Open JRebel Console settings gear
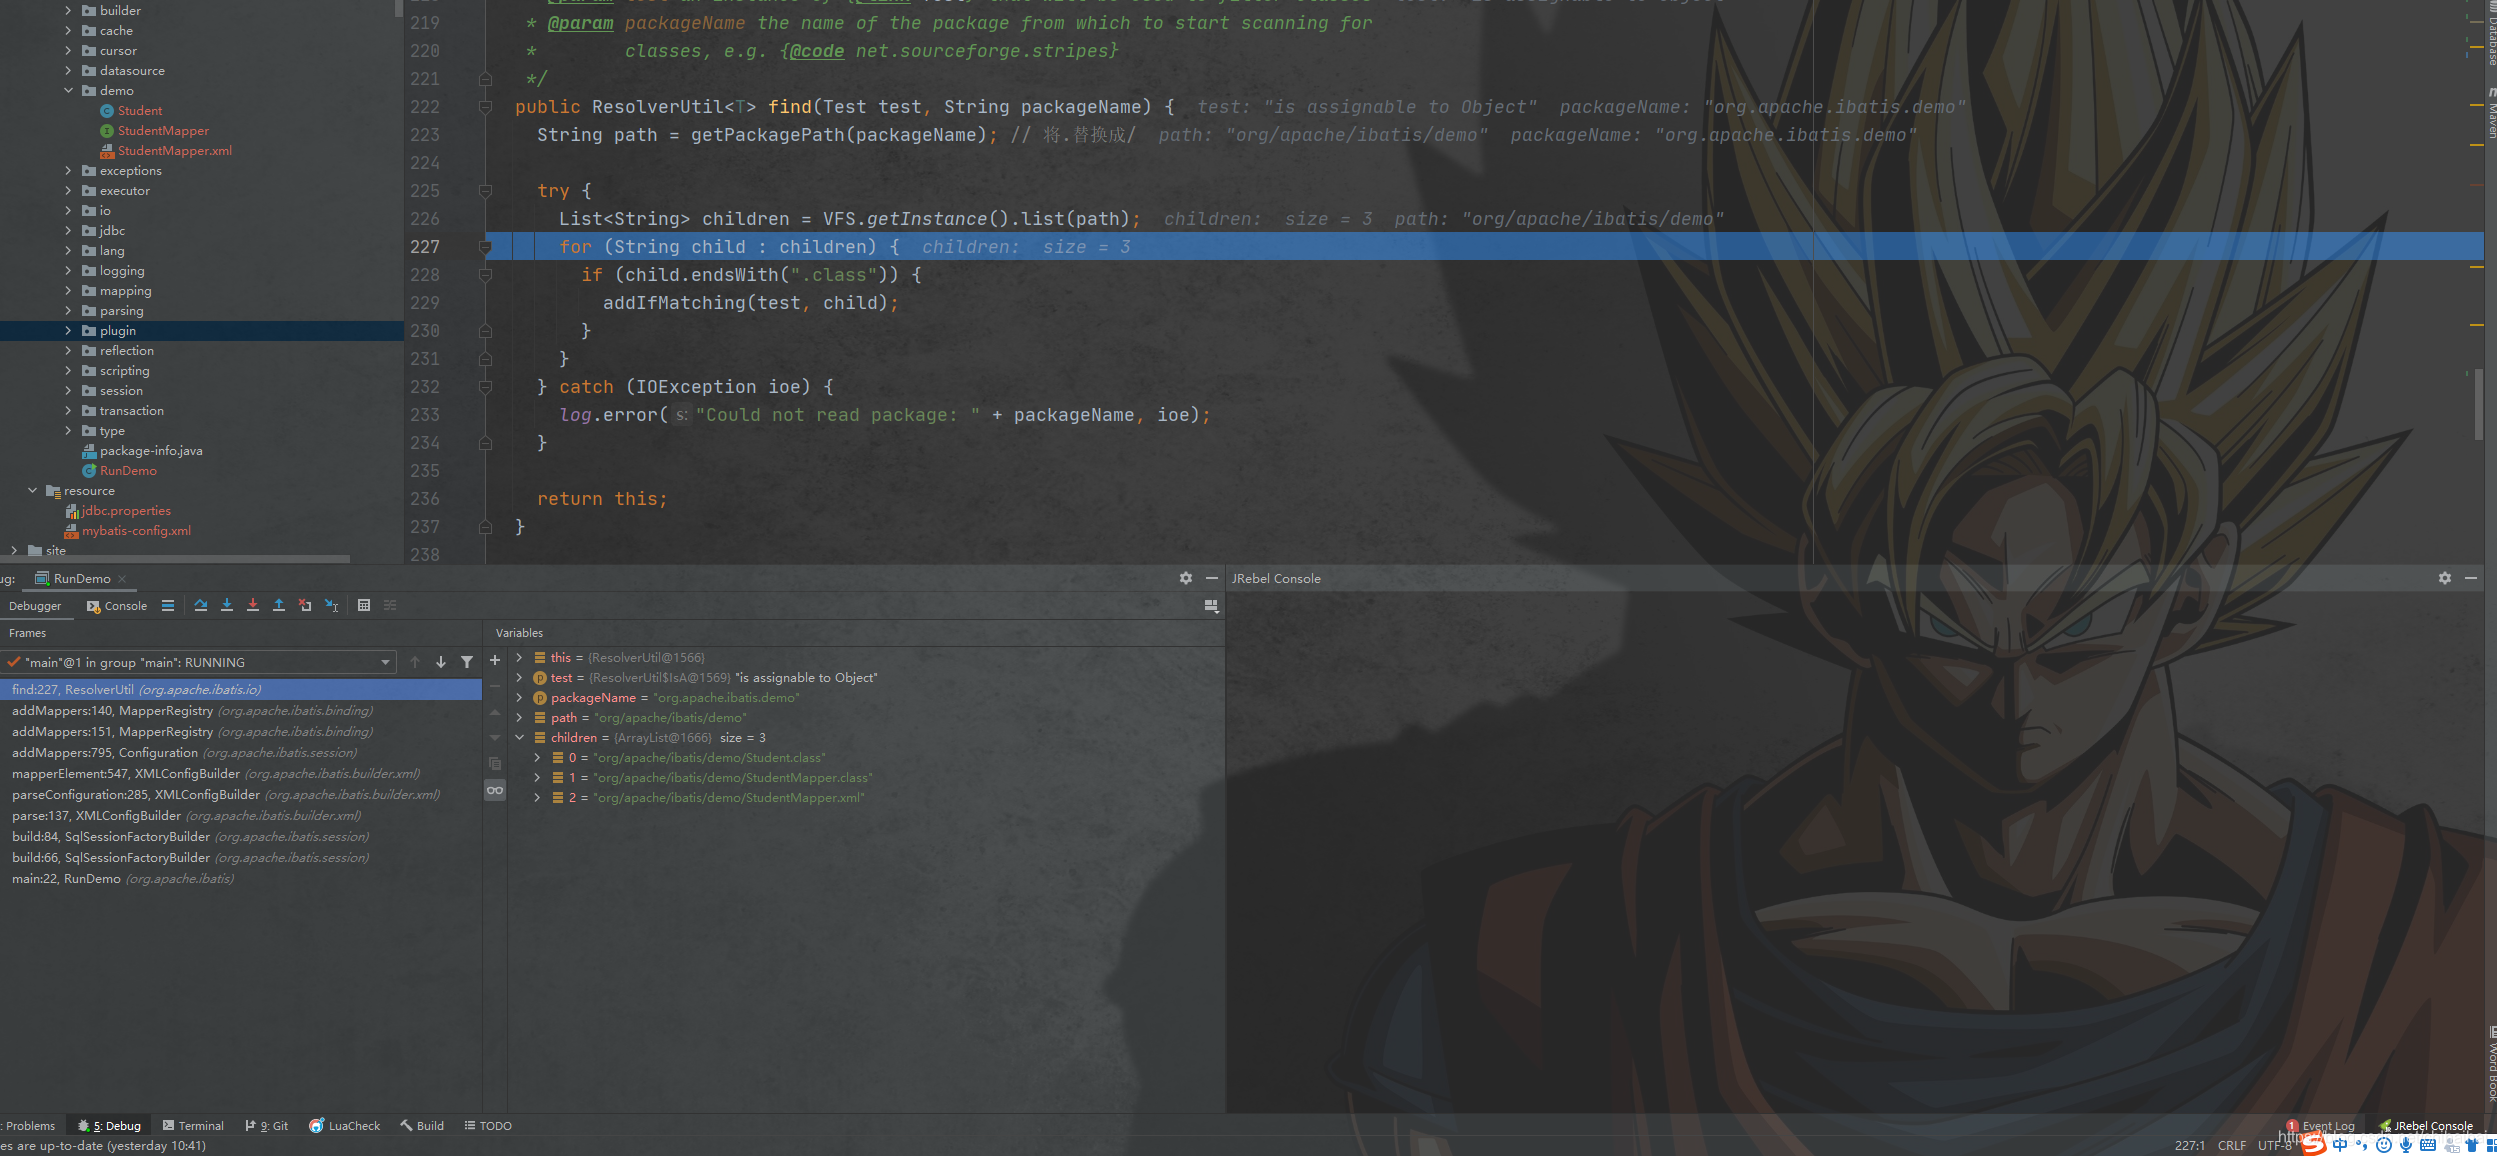This screenshot has height=1156, width=2497. coord(2445,578)
